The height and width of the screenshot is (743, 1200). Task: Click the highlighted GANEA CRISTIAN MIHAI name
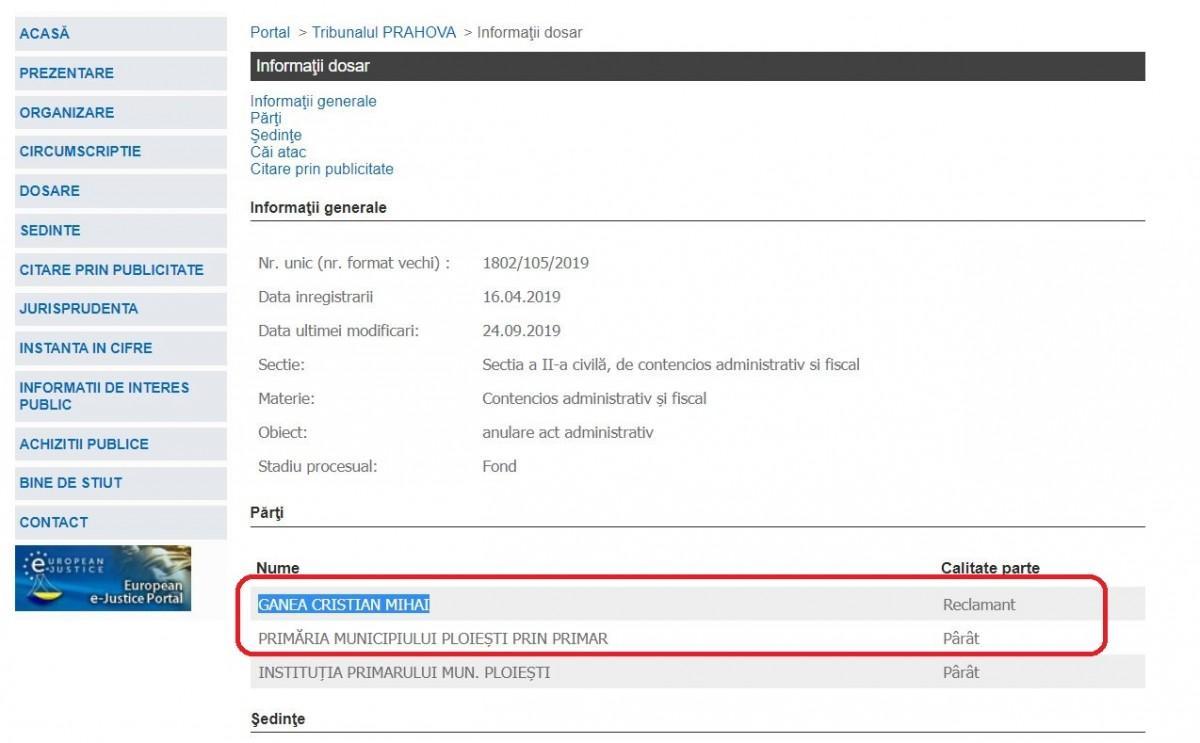(x=344, y=605)
